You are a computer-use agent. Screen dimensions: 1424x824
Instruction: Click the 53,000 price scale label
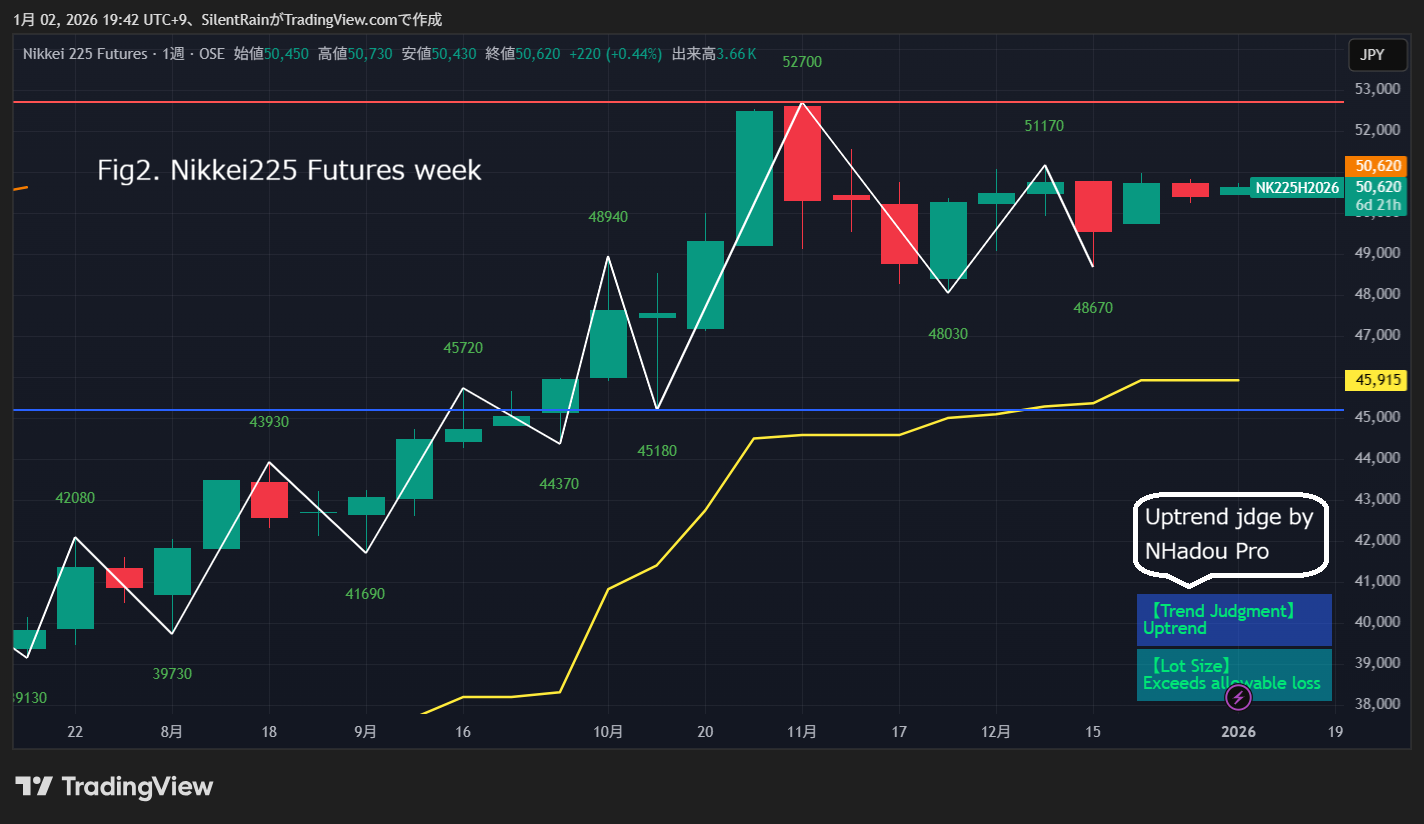click(x=1377, y=89)
